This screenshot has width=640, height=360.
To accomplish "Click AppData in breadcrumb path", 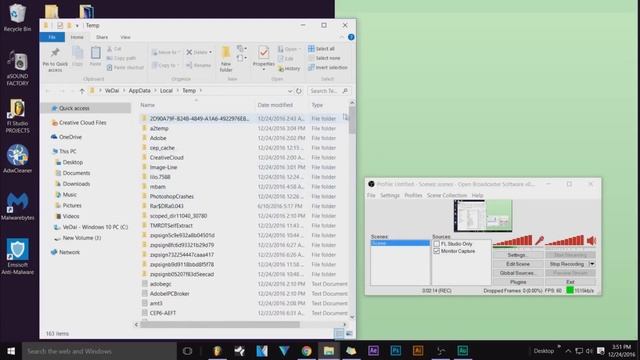I will (x=140, y=91).
